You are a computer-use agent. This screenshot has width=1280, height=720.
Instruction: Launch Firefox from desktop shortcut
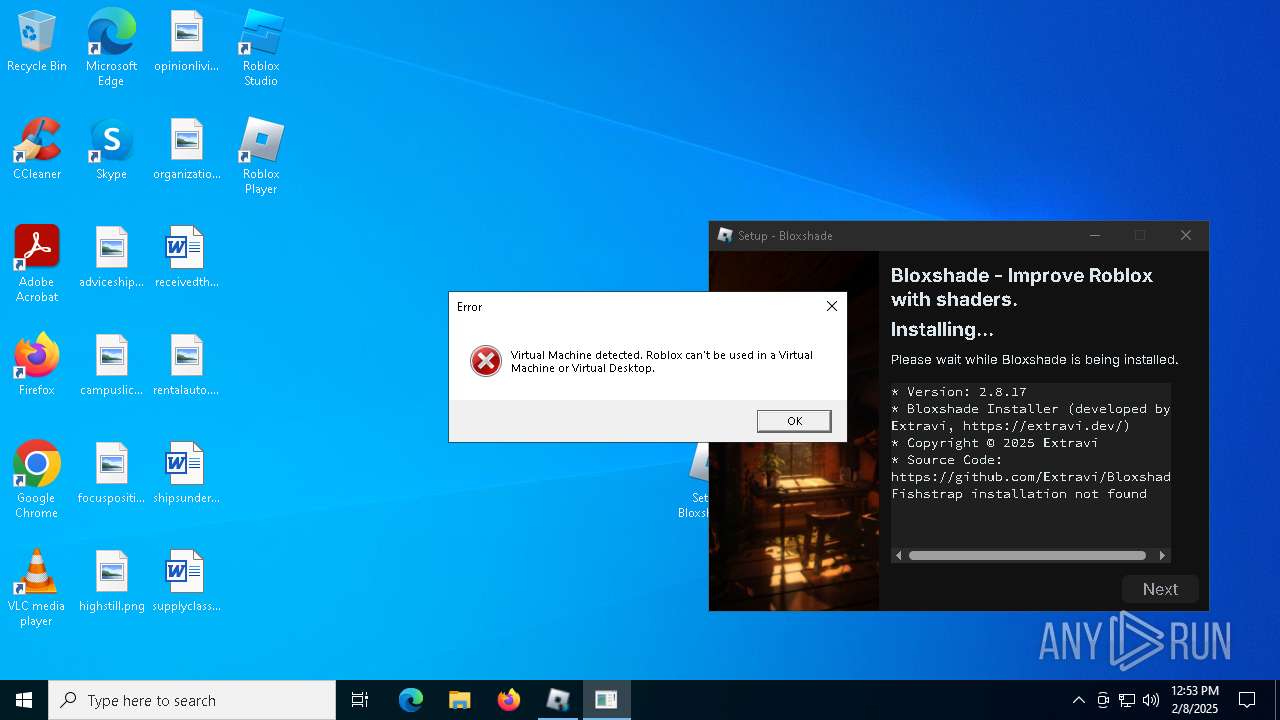tap(37, 366)
